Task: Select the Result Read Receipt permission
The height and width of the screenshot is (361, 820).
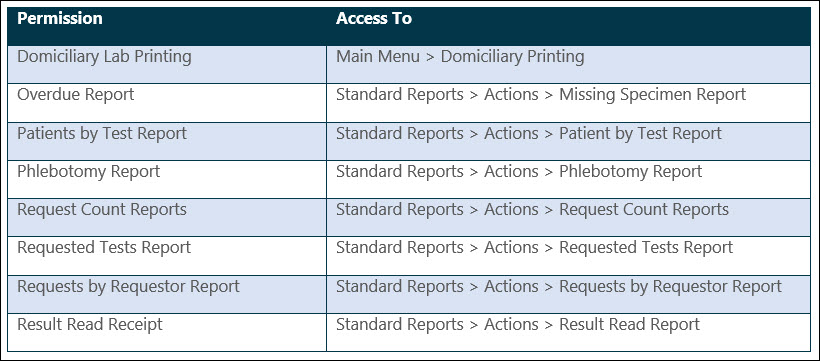Action: [x=90, y=324]
